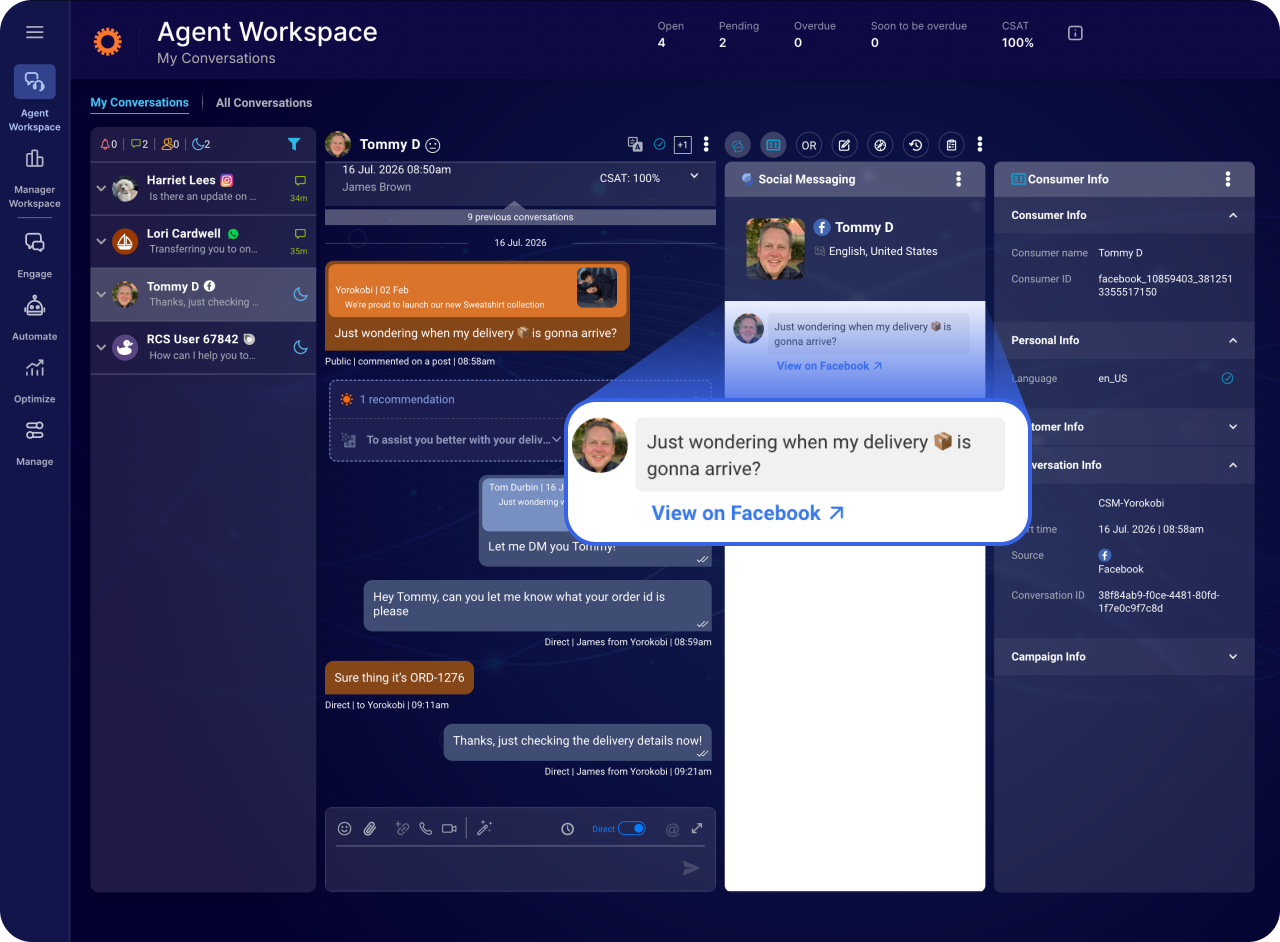Select Agent Workspace in the sidebar
The width and height of the screenshot is (1280, 942).
click(35, 99)
